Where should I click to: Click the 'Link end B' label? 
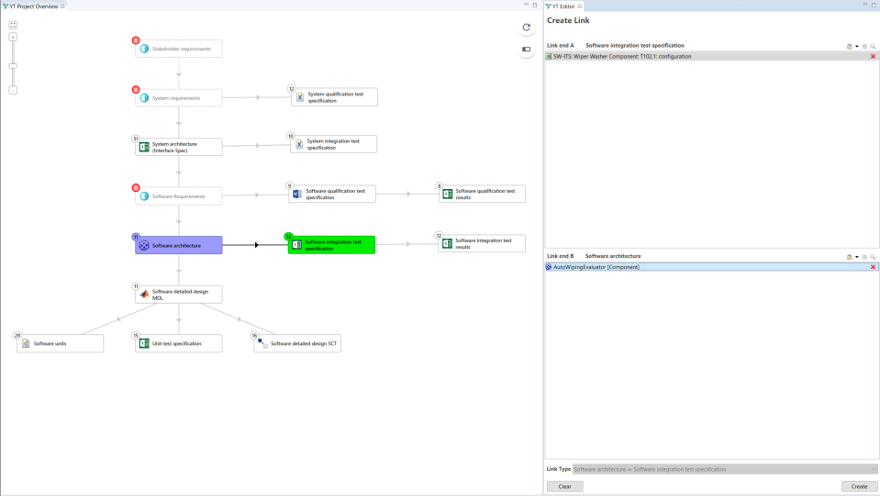coord(561,256)
